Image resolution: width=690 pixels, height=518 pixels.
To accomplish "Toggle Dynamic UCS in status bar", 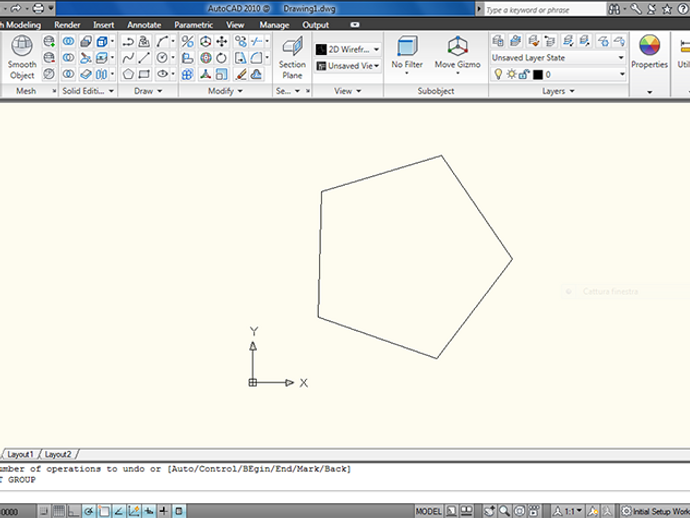I will pos(134,511).
